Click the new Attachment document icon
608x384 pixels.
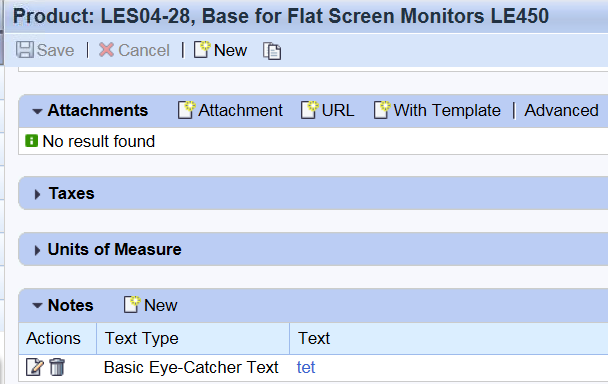186,110
